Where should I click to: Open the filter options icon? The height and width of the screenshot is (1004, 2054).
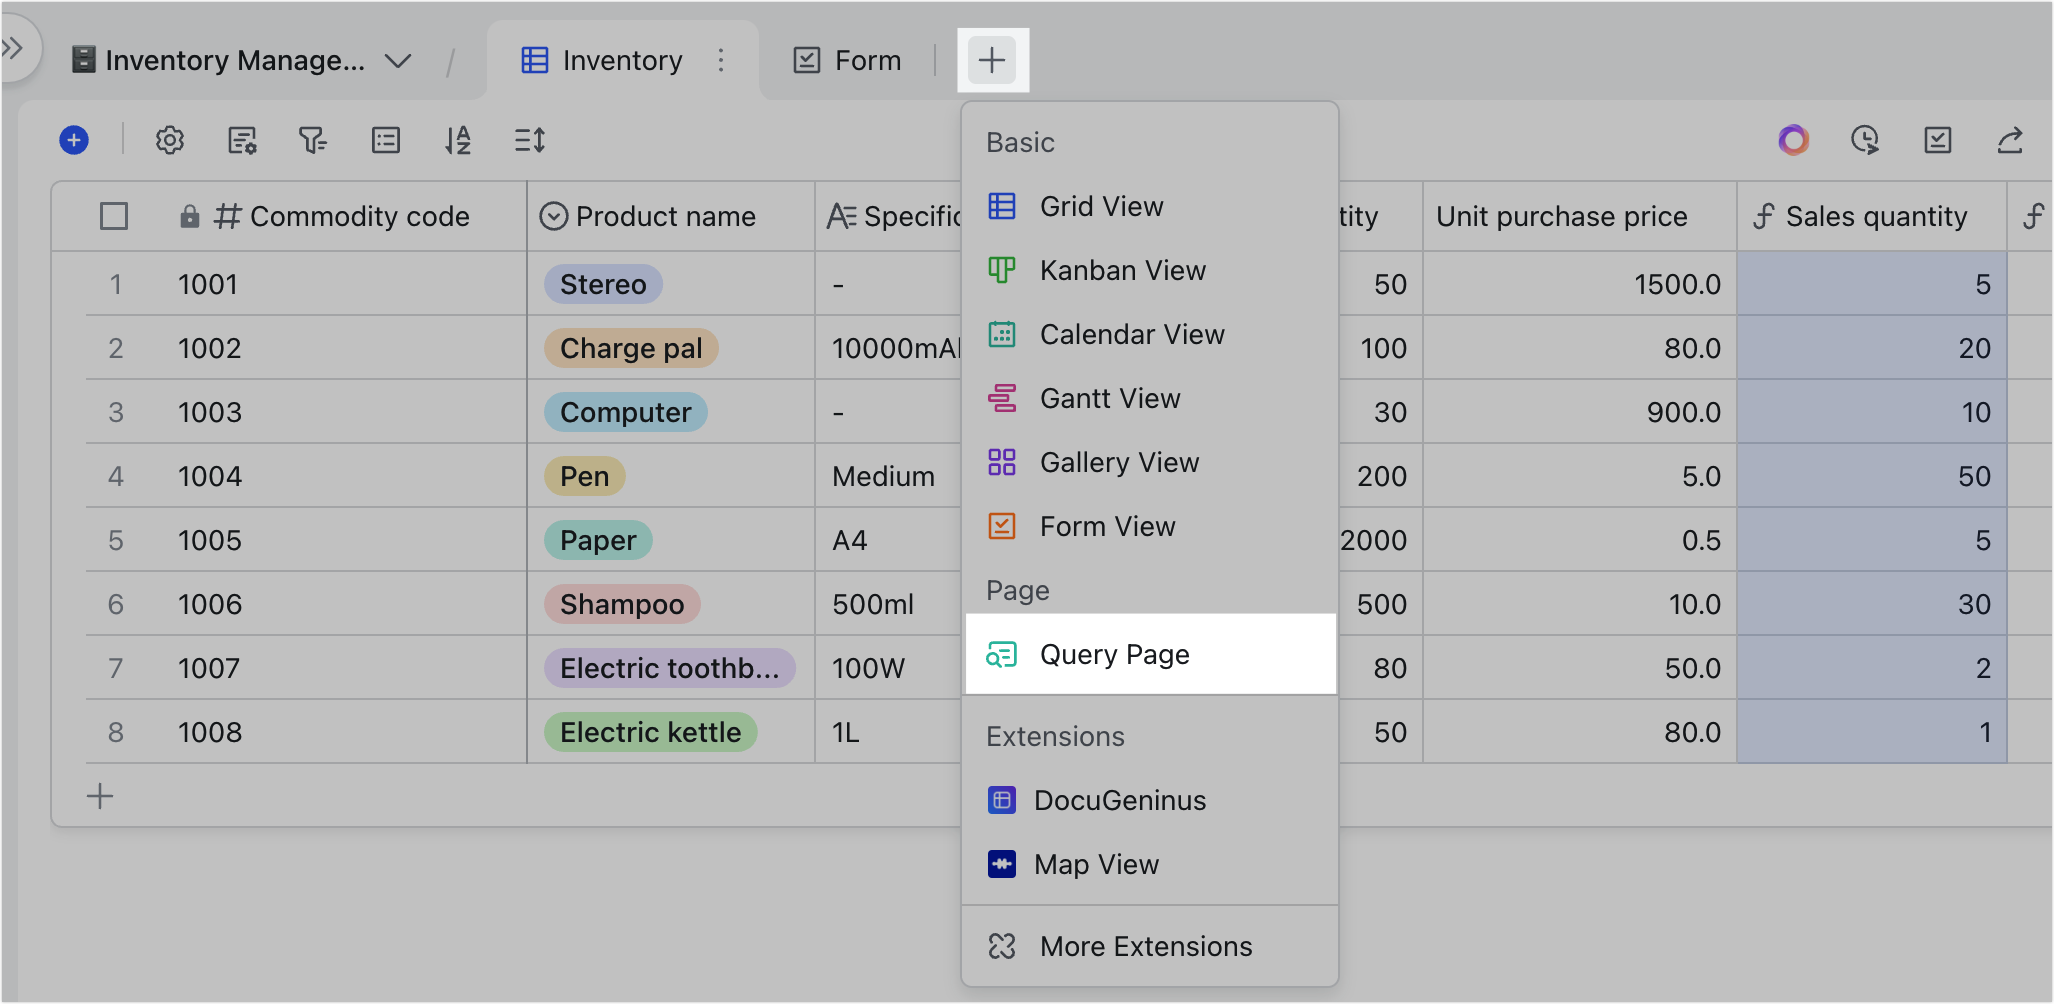tap(314, 140)
